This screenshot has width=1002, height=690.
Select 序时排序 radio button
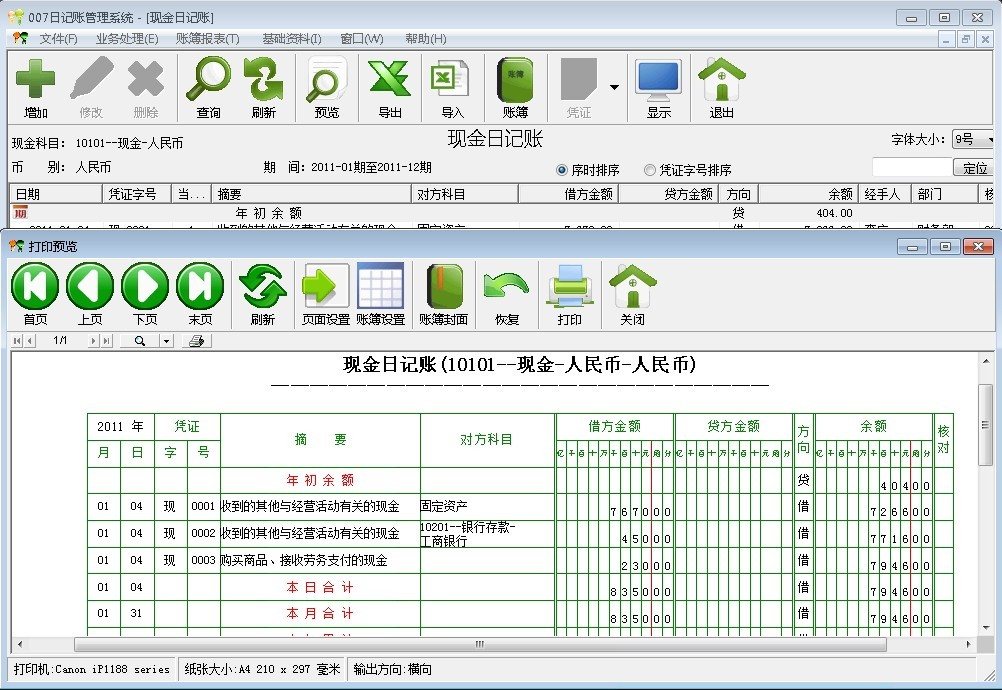point(562,170)
